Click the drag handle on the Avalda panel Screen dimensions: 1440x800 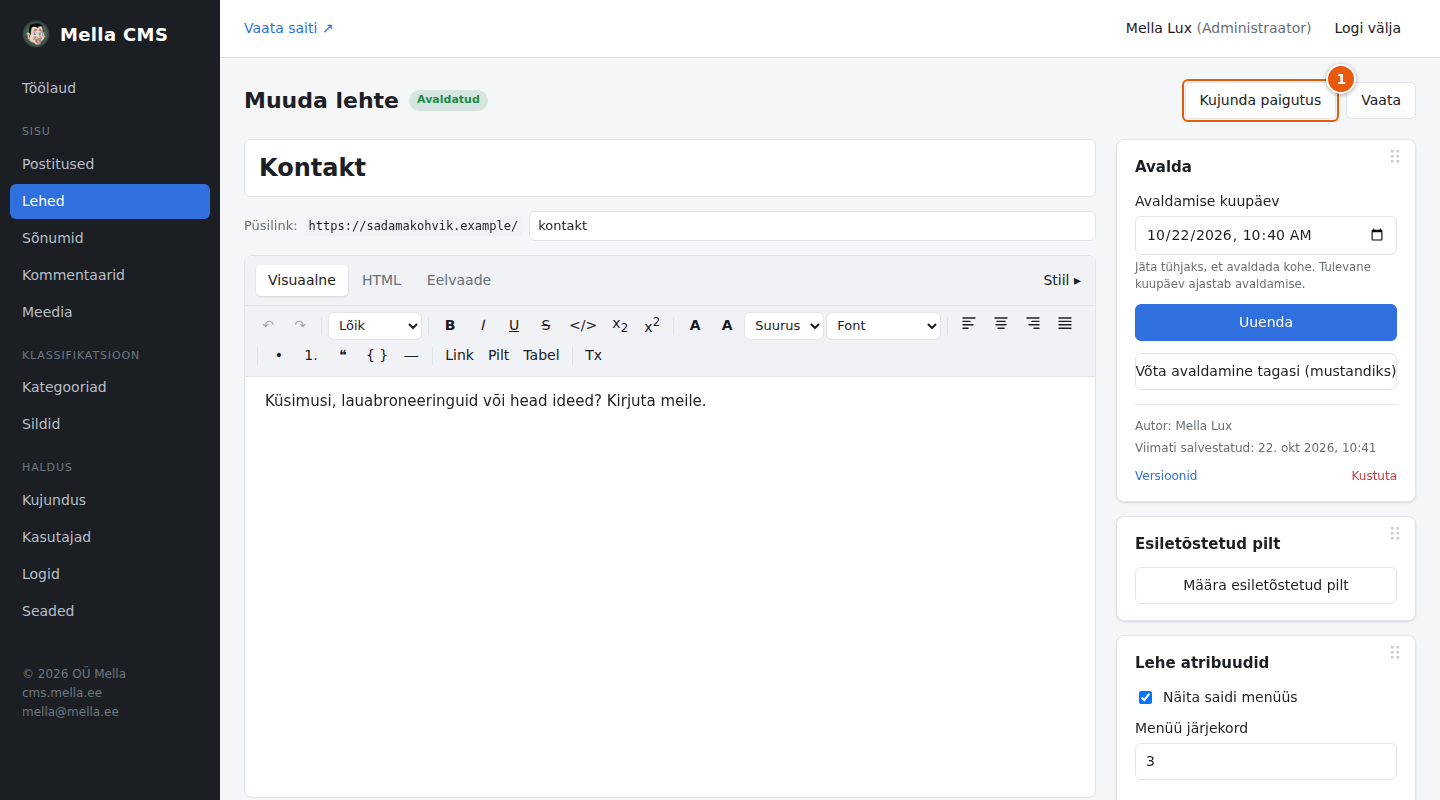[x=1395, y=156]
